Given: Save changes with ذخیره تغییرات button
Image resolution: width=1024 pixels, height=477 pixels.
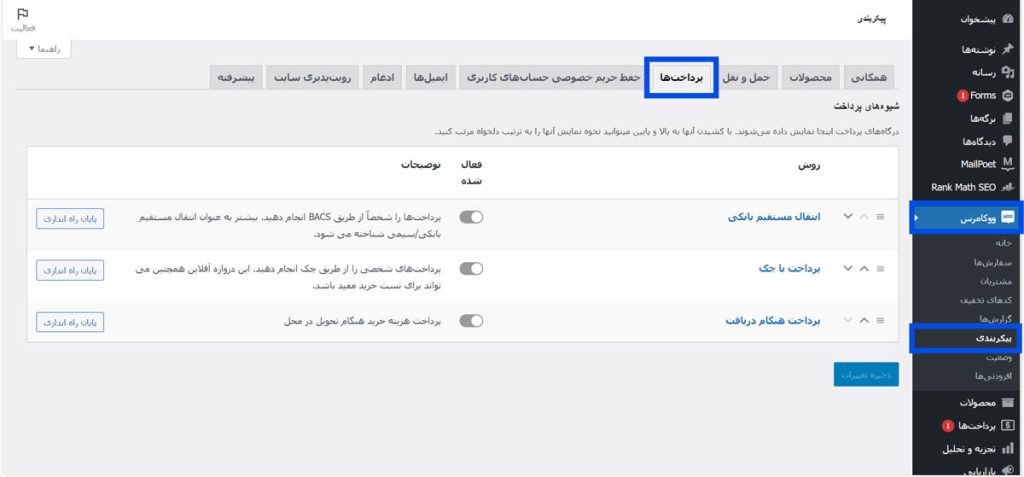Looking at the screenshot, I should tap(866, 374).
